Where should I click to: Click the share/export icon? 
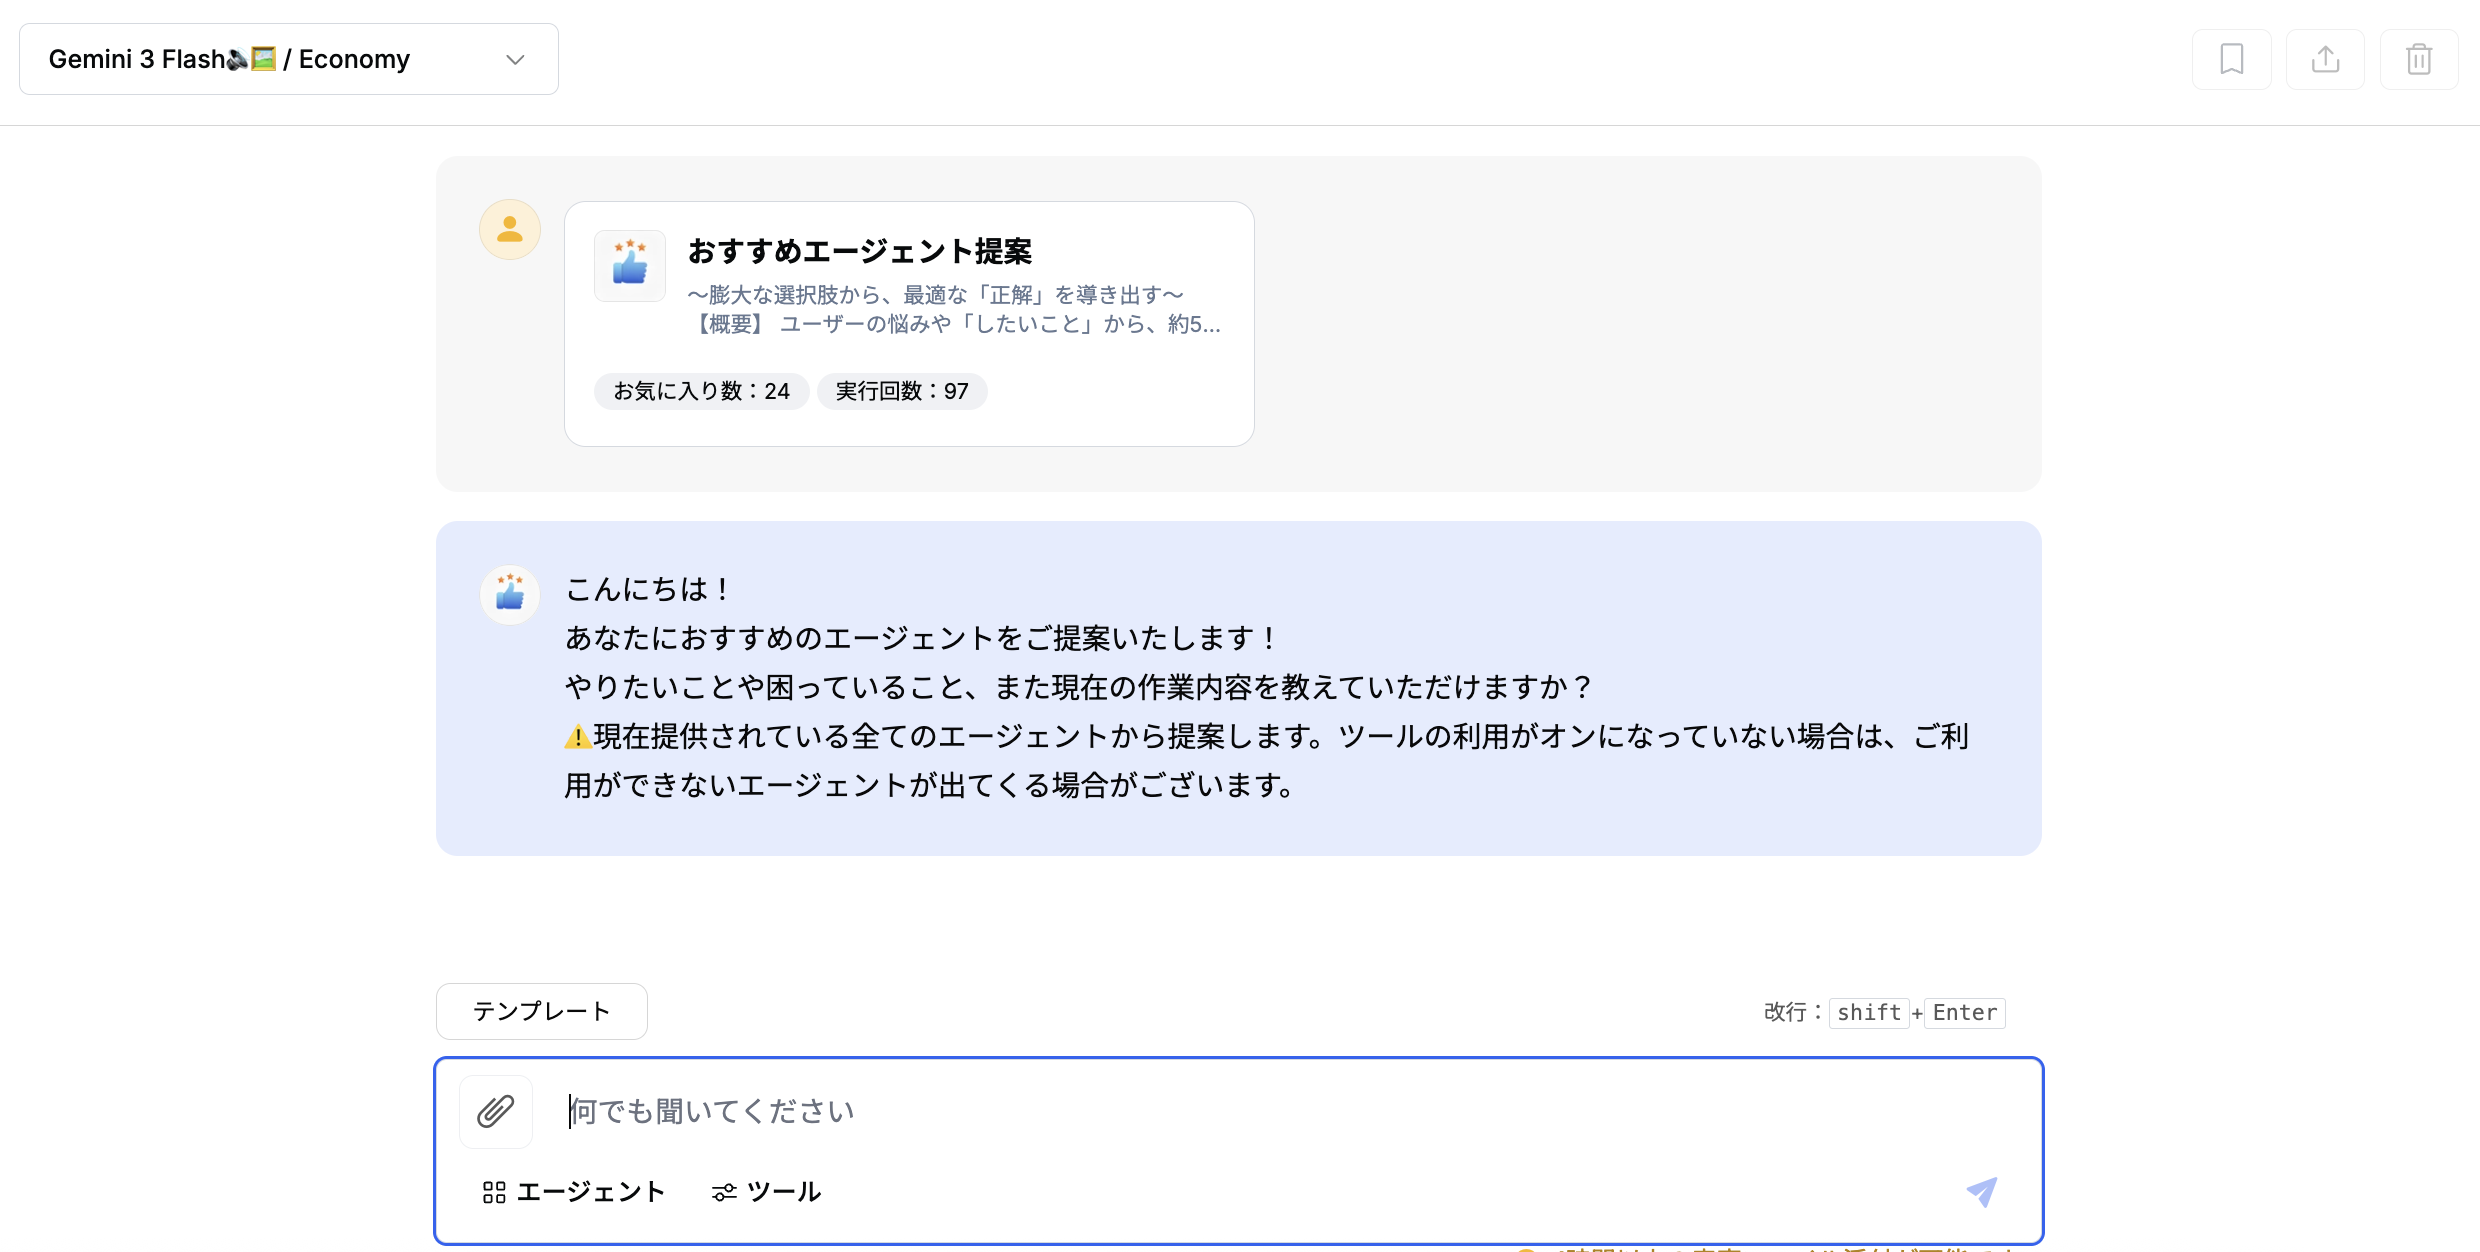pyautogui.click(x=2325, y=60)
